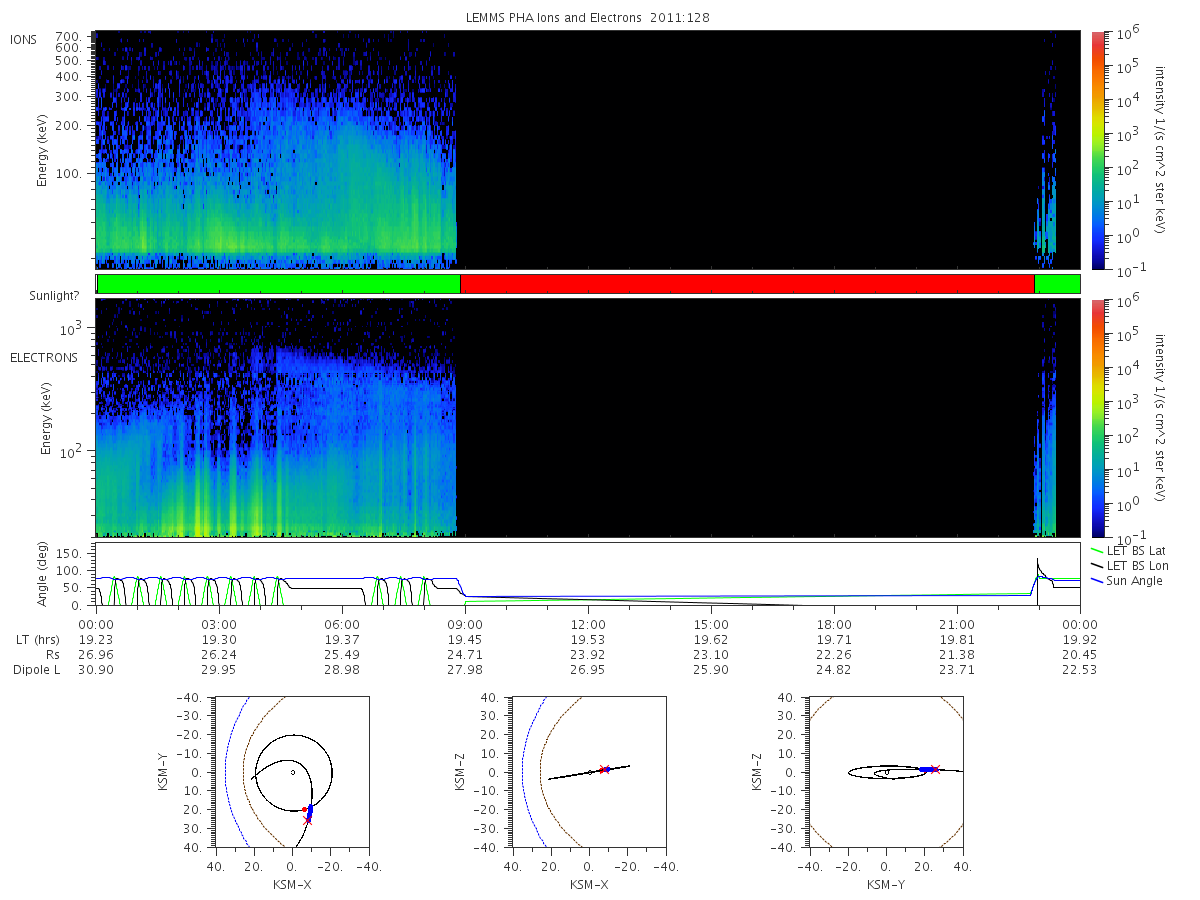Click the IONS panel label
This screenshot has height=900, width=1200.
(x=24, y=39)
